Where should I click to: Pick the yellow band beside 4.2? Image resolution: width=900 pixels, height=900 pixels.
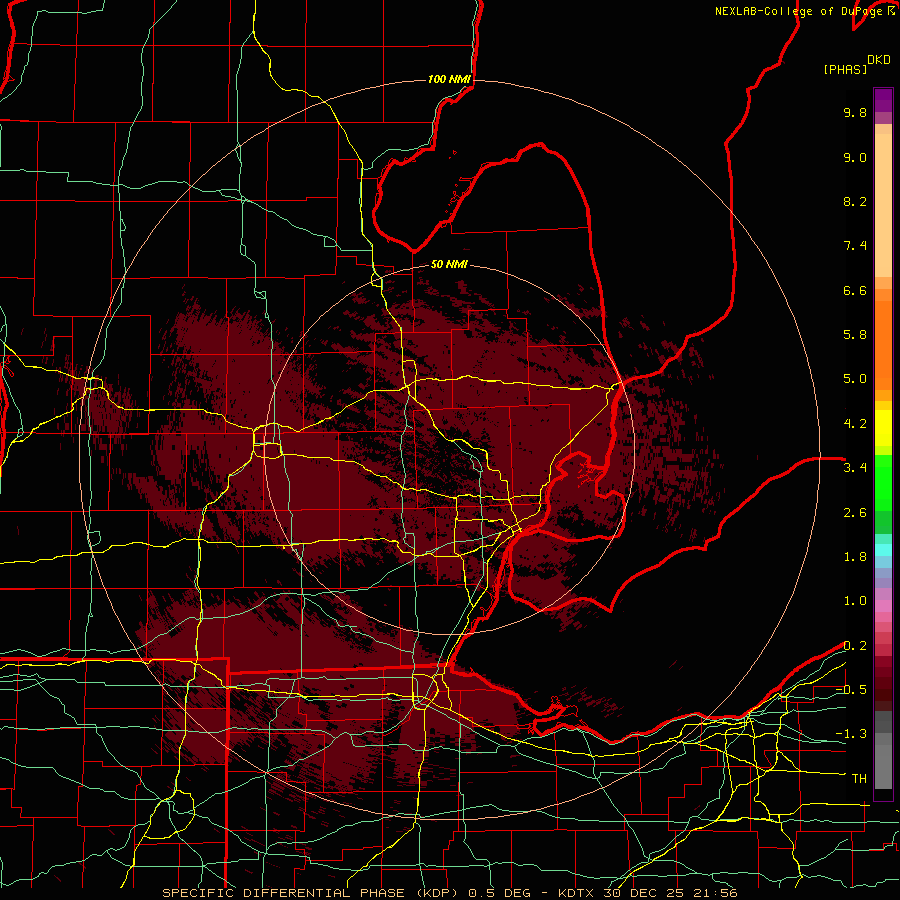(x=883, y=428)
